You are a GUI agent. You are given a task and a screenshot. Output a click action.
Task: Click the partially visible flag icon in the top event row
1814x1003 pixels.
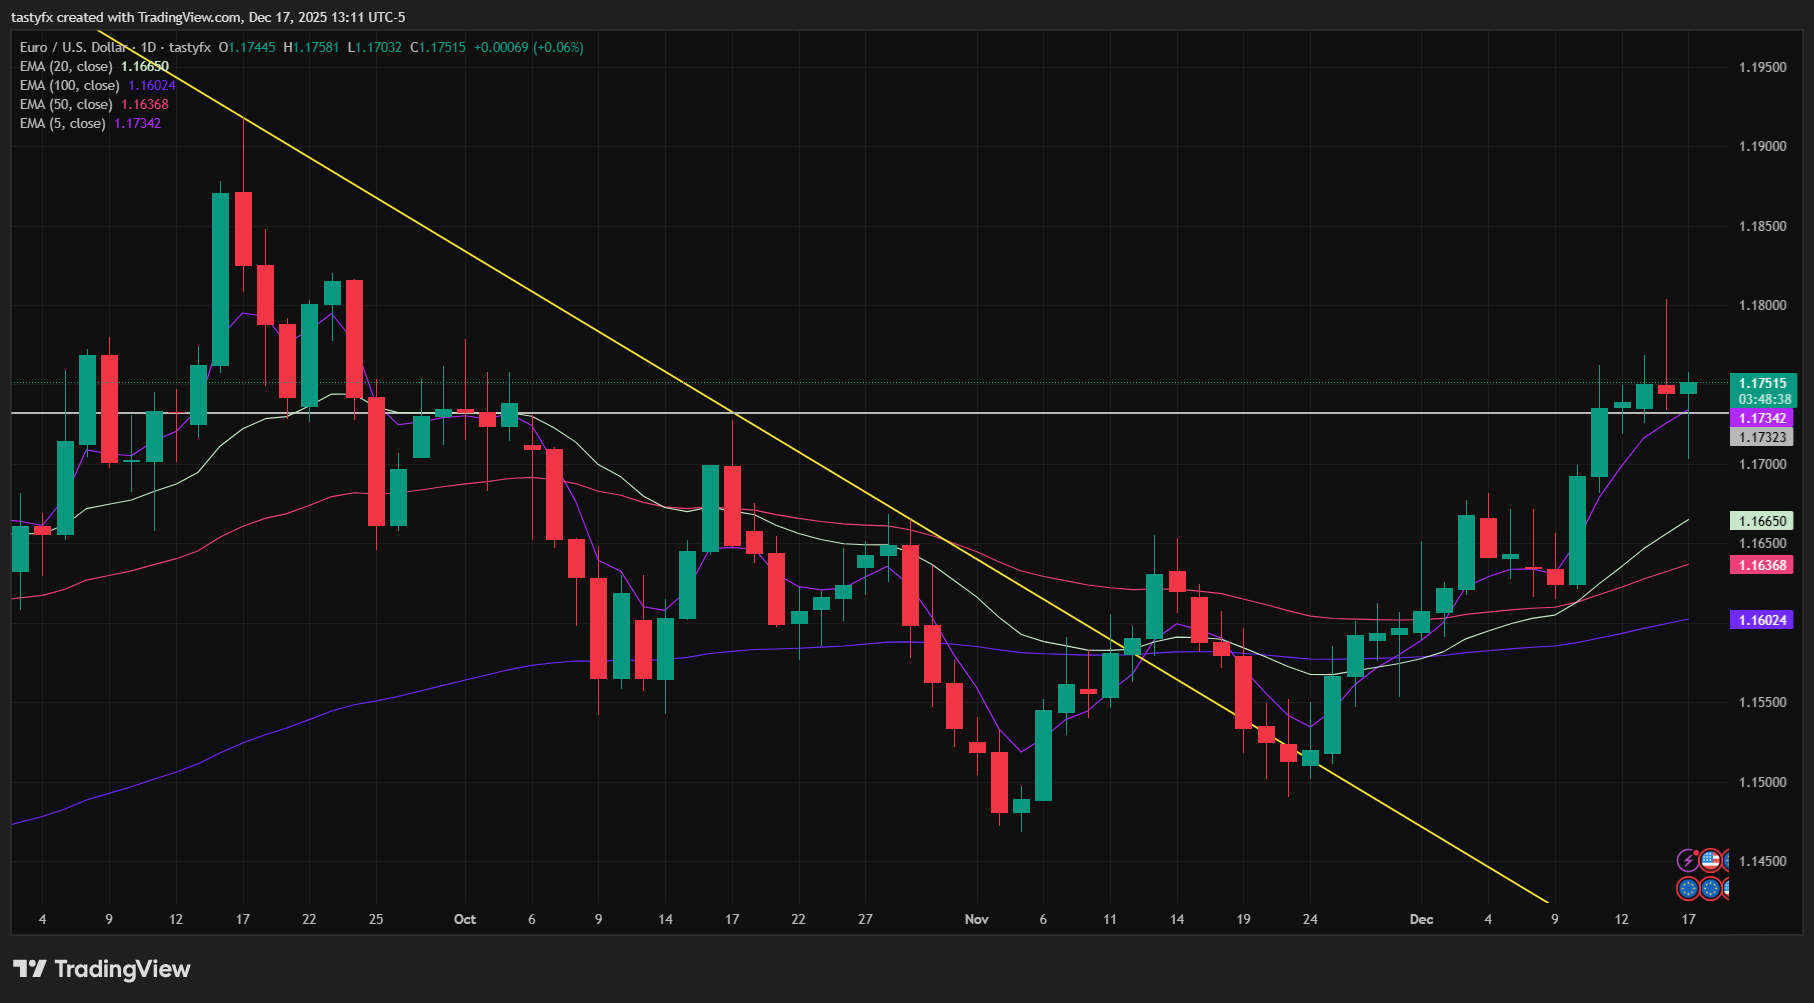tap(1727, 860)
